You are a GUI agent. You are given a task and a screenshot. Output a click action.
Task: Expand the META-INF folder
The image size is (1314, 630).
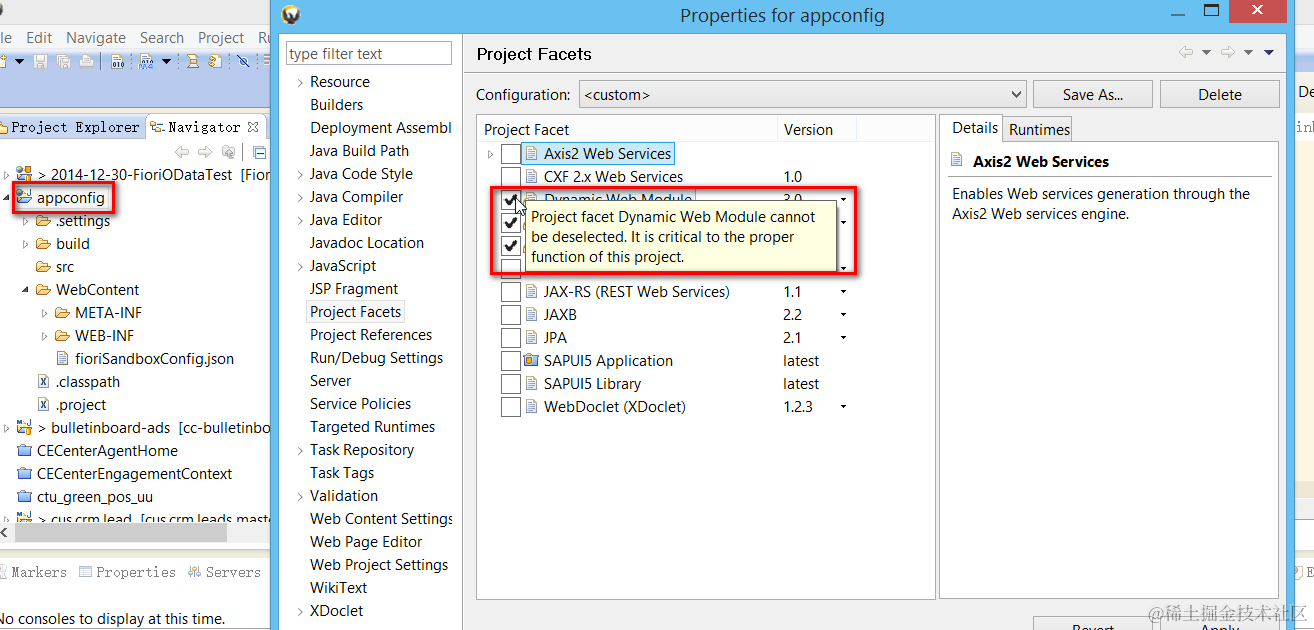45,313
